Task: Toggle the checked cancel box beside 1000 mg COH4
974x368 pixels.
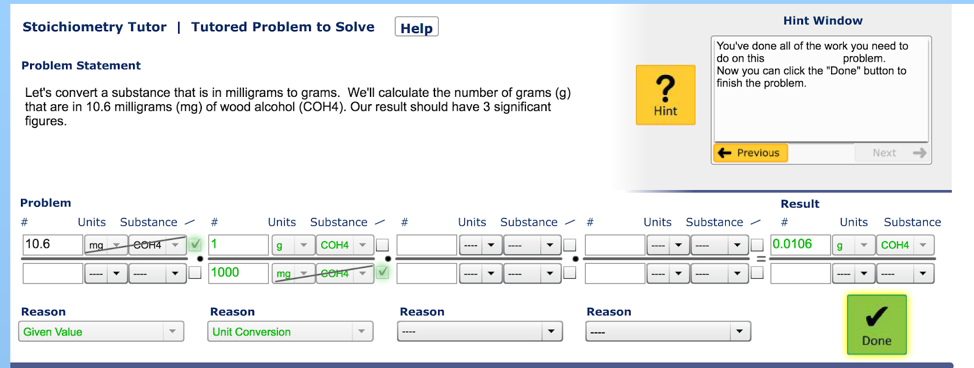Action: (x=383, y=272)
